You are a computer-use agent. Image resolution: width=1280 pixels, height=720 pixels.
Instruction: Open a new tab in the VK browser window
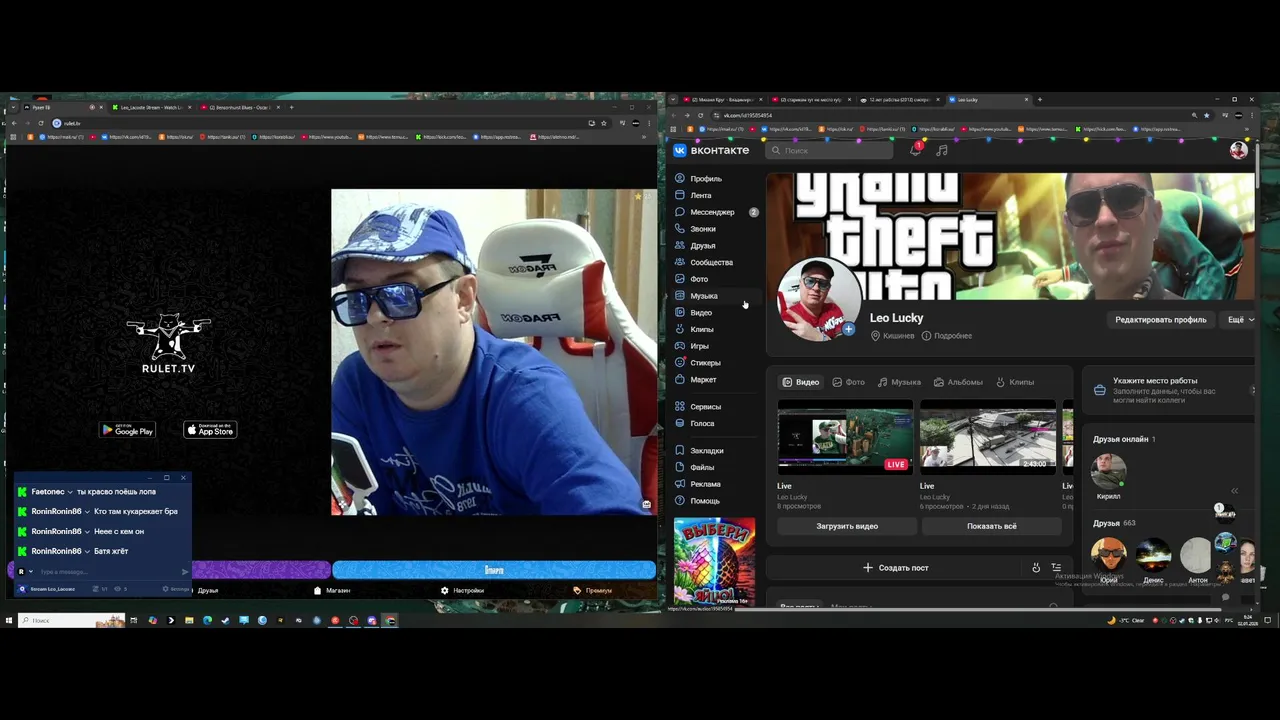1039,99
